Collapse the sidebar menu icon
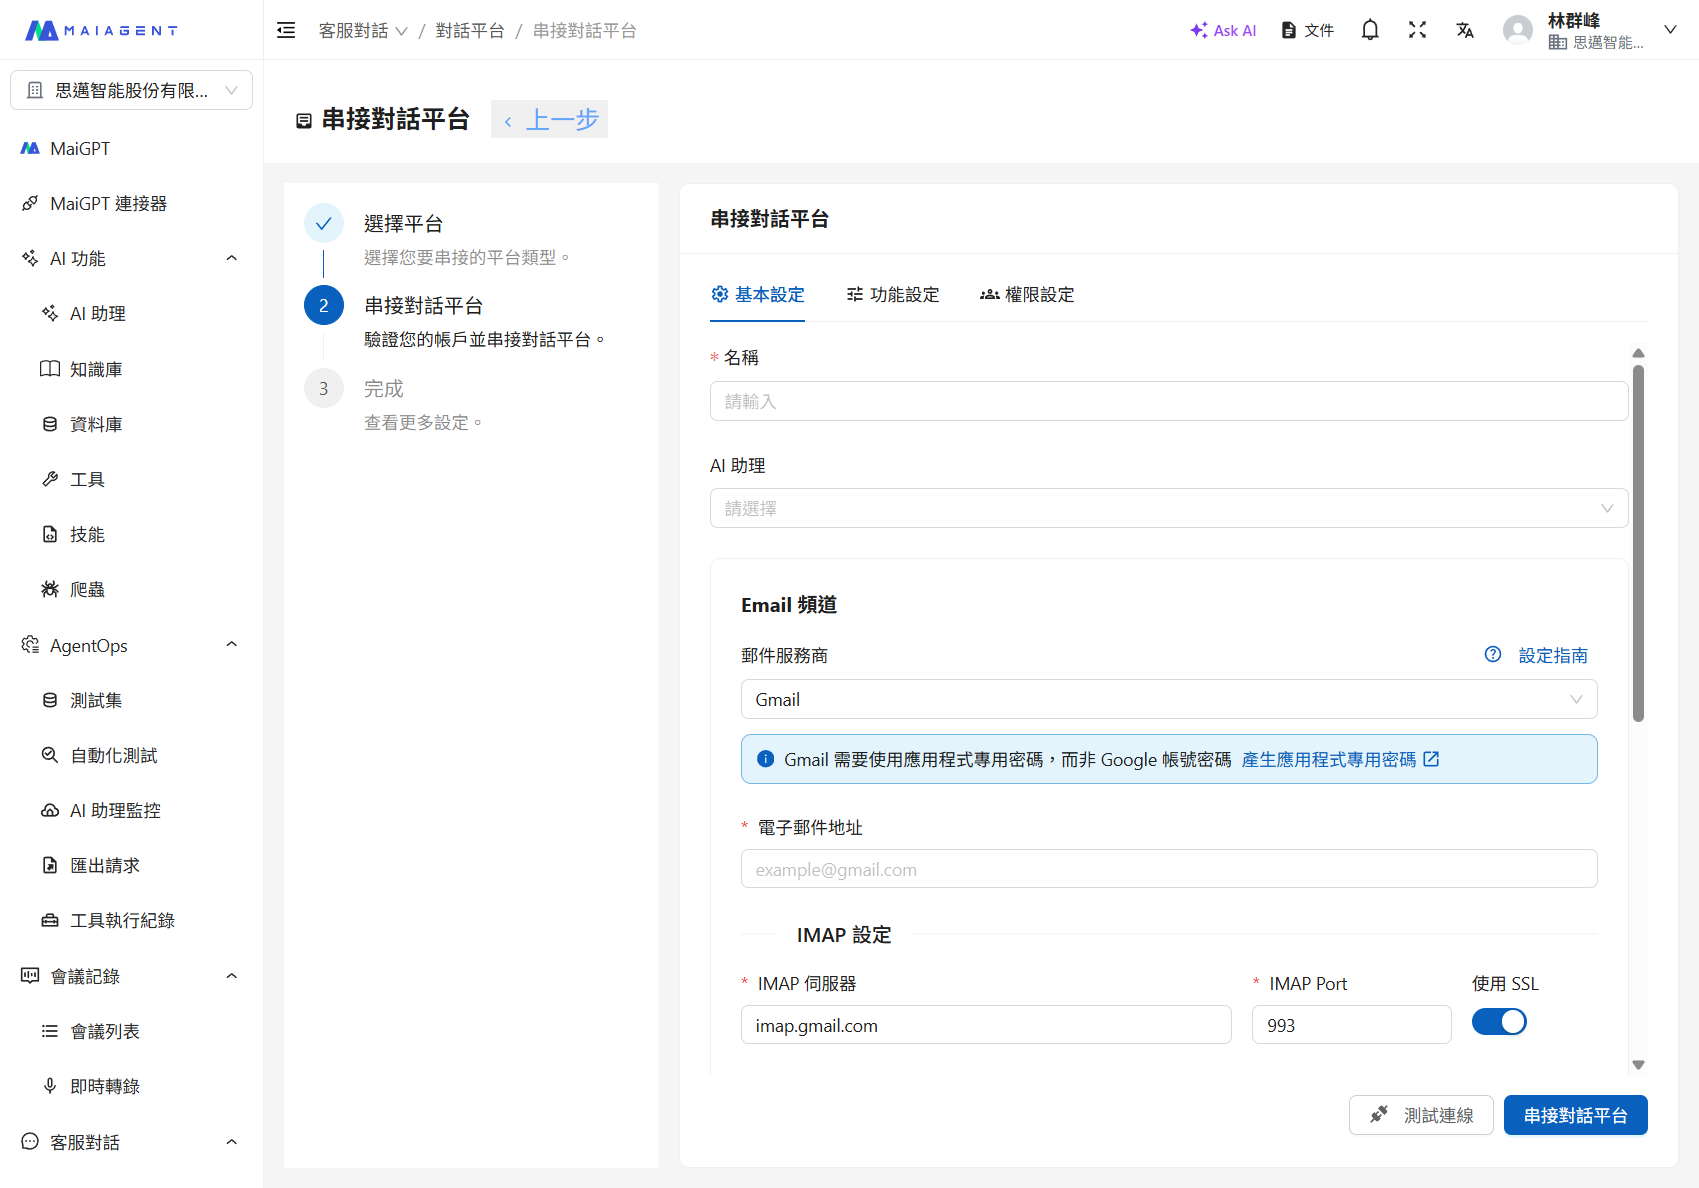This screenshot has width=1699, height=1188. pyautogui.click(x=286, y=30)
